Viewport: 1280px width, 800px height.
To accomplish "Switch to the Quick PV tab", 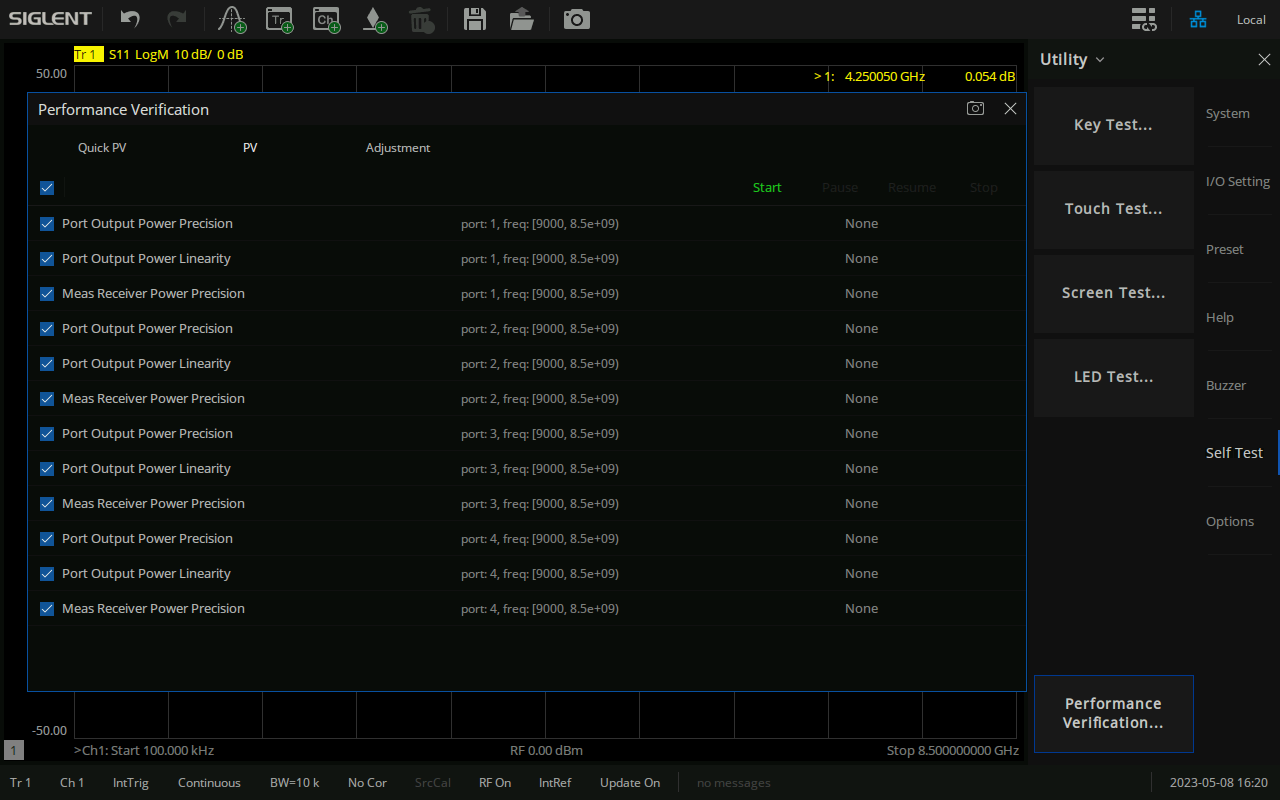I will point(102,148).
